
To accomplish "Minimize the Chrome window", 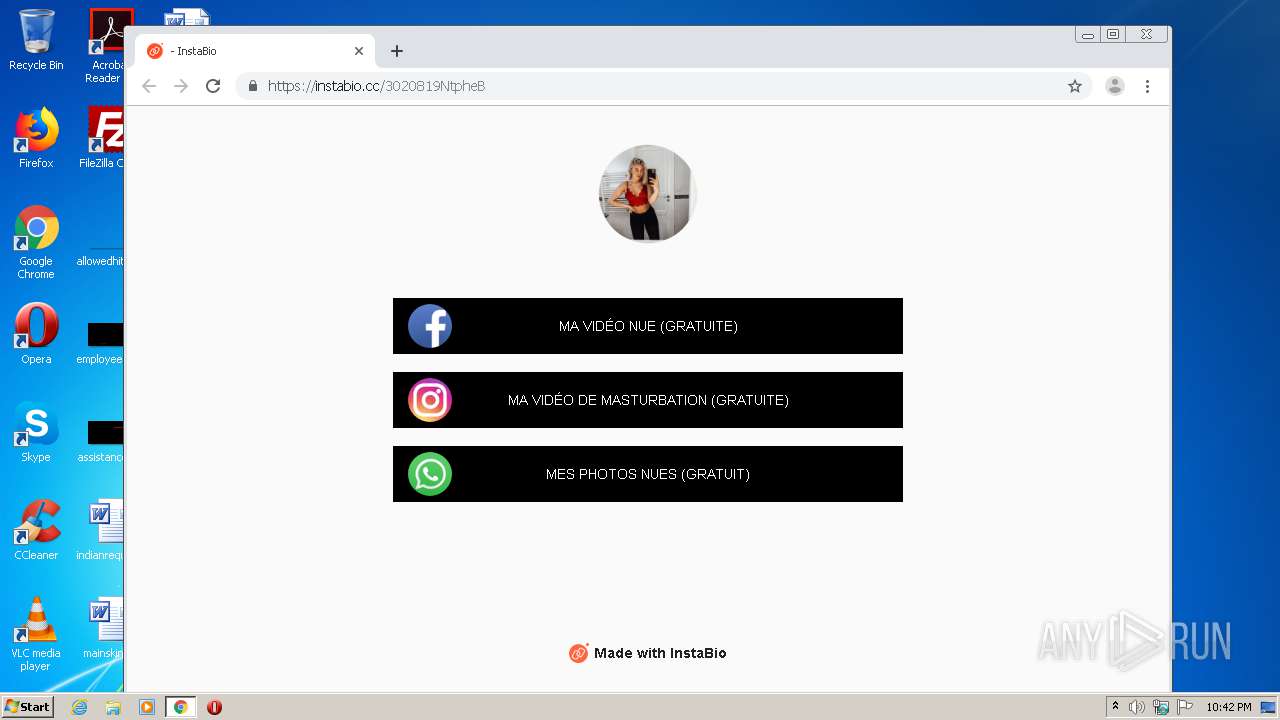I will pyautogui.click(x=1087, y=34).
